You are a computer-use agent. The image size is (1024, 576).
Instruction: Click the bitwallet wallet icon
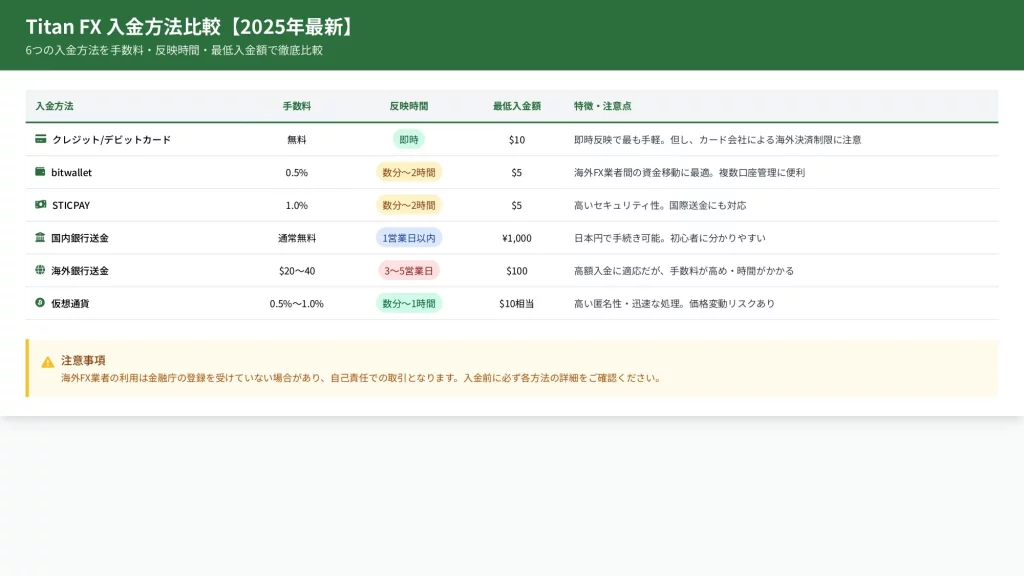[x=40, y=172]
